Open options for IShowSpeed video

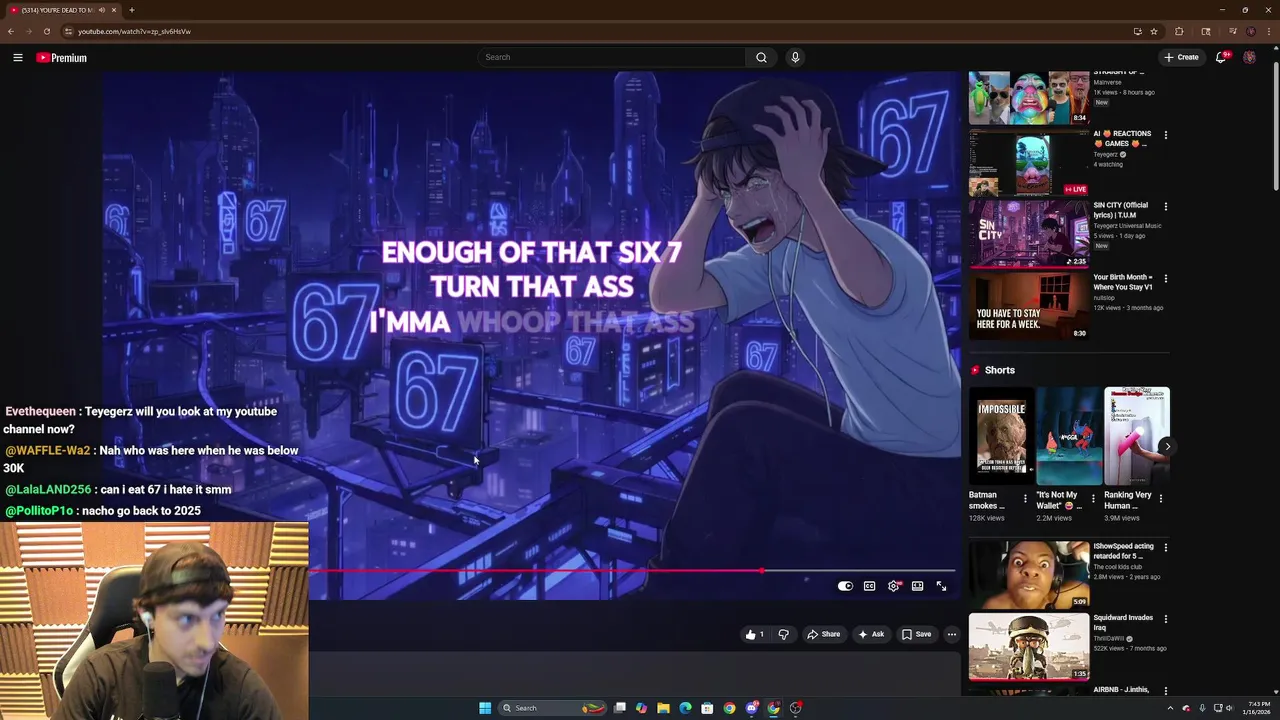pos(1165,547)
